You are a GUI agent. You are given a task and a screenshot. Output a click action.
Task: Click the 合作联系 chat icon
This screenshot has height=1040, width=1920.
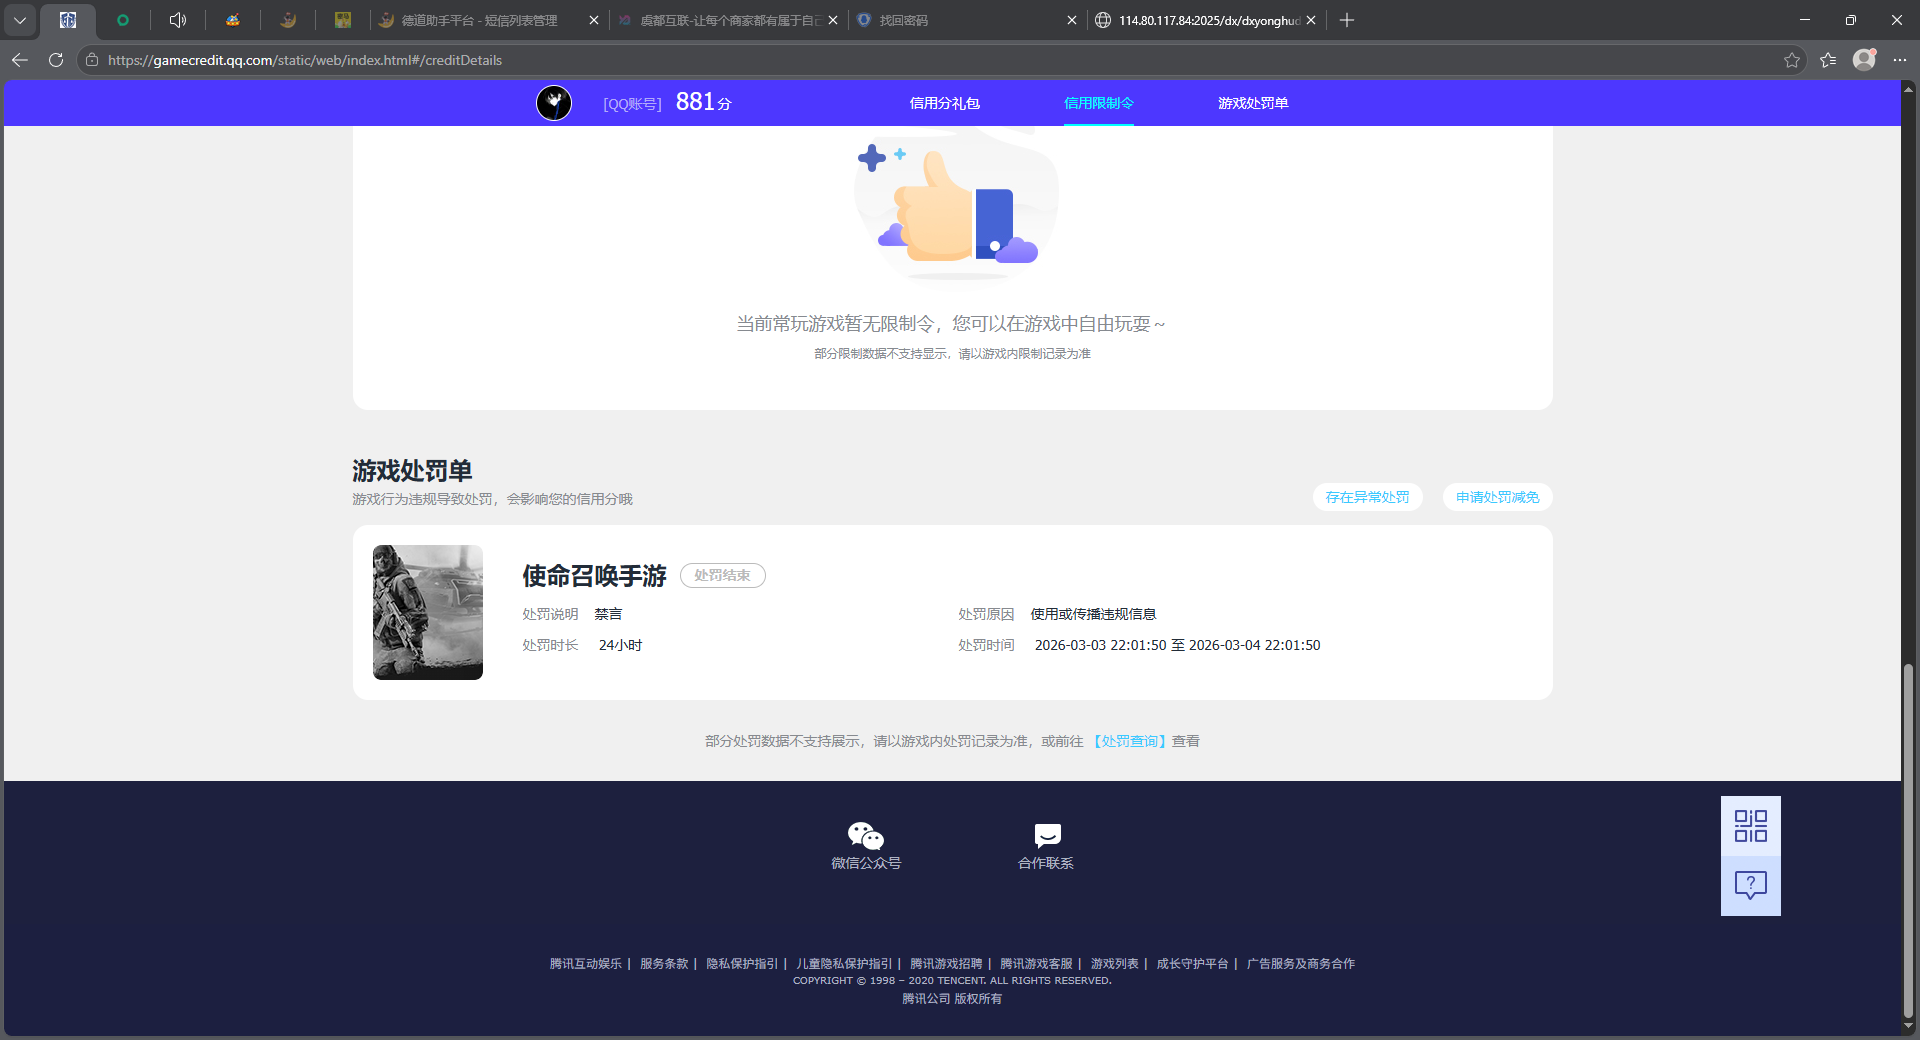click(x=1047, y=835)
